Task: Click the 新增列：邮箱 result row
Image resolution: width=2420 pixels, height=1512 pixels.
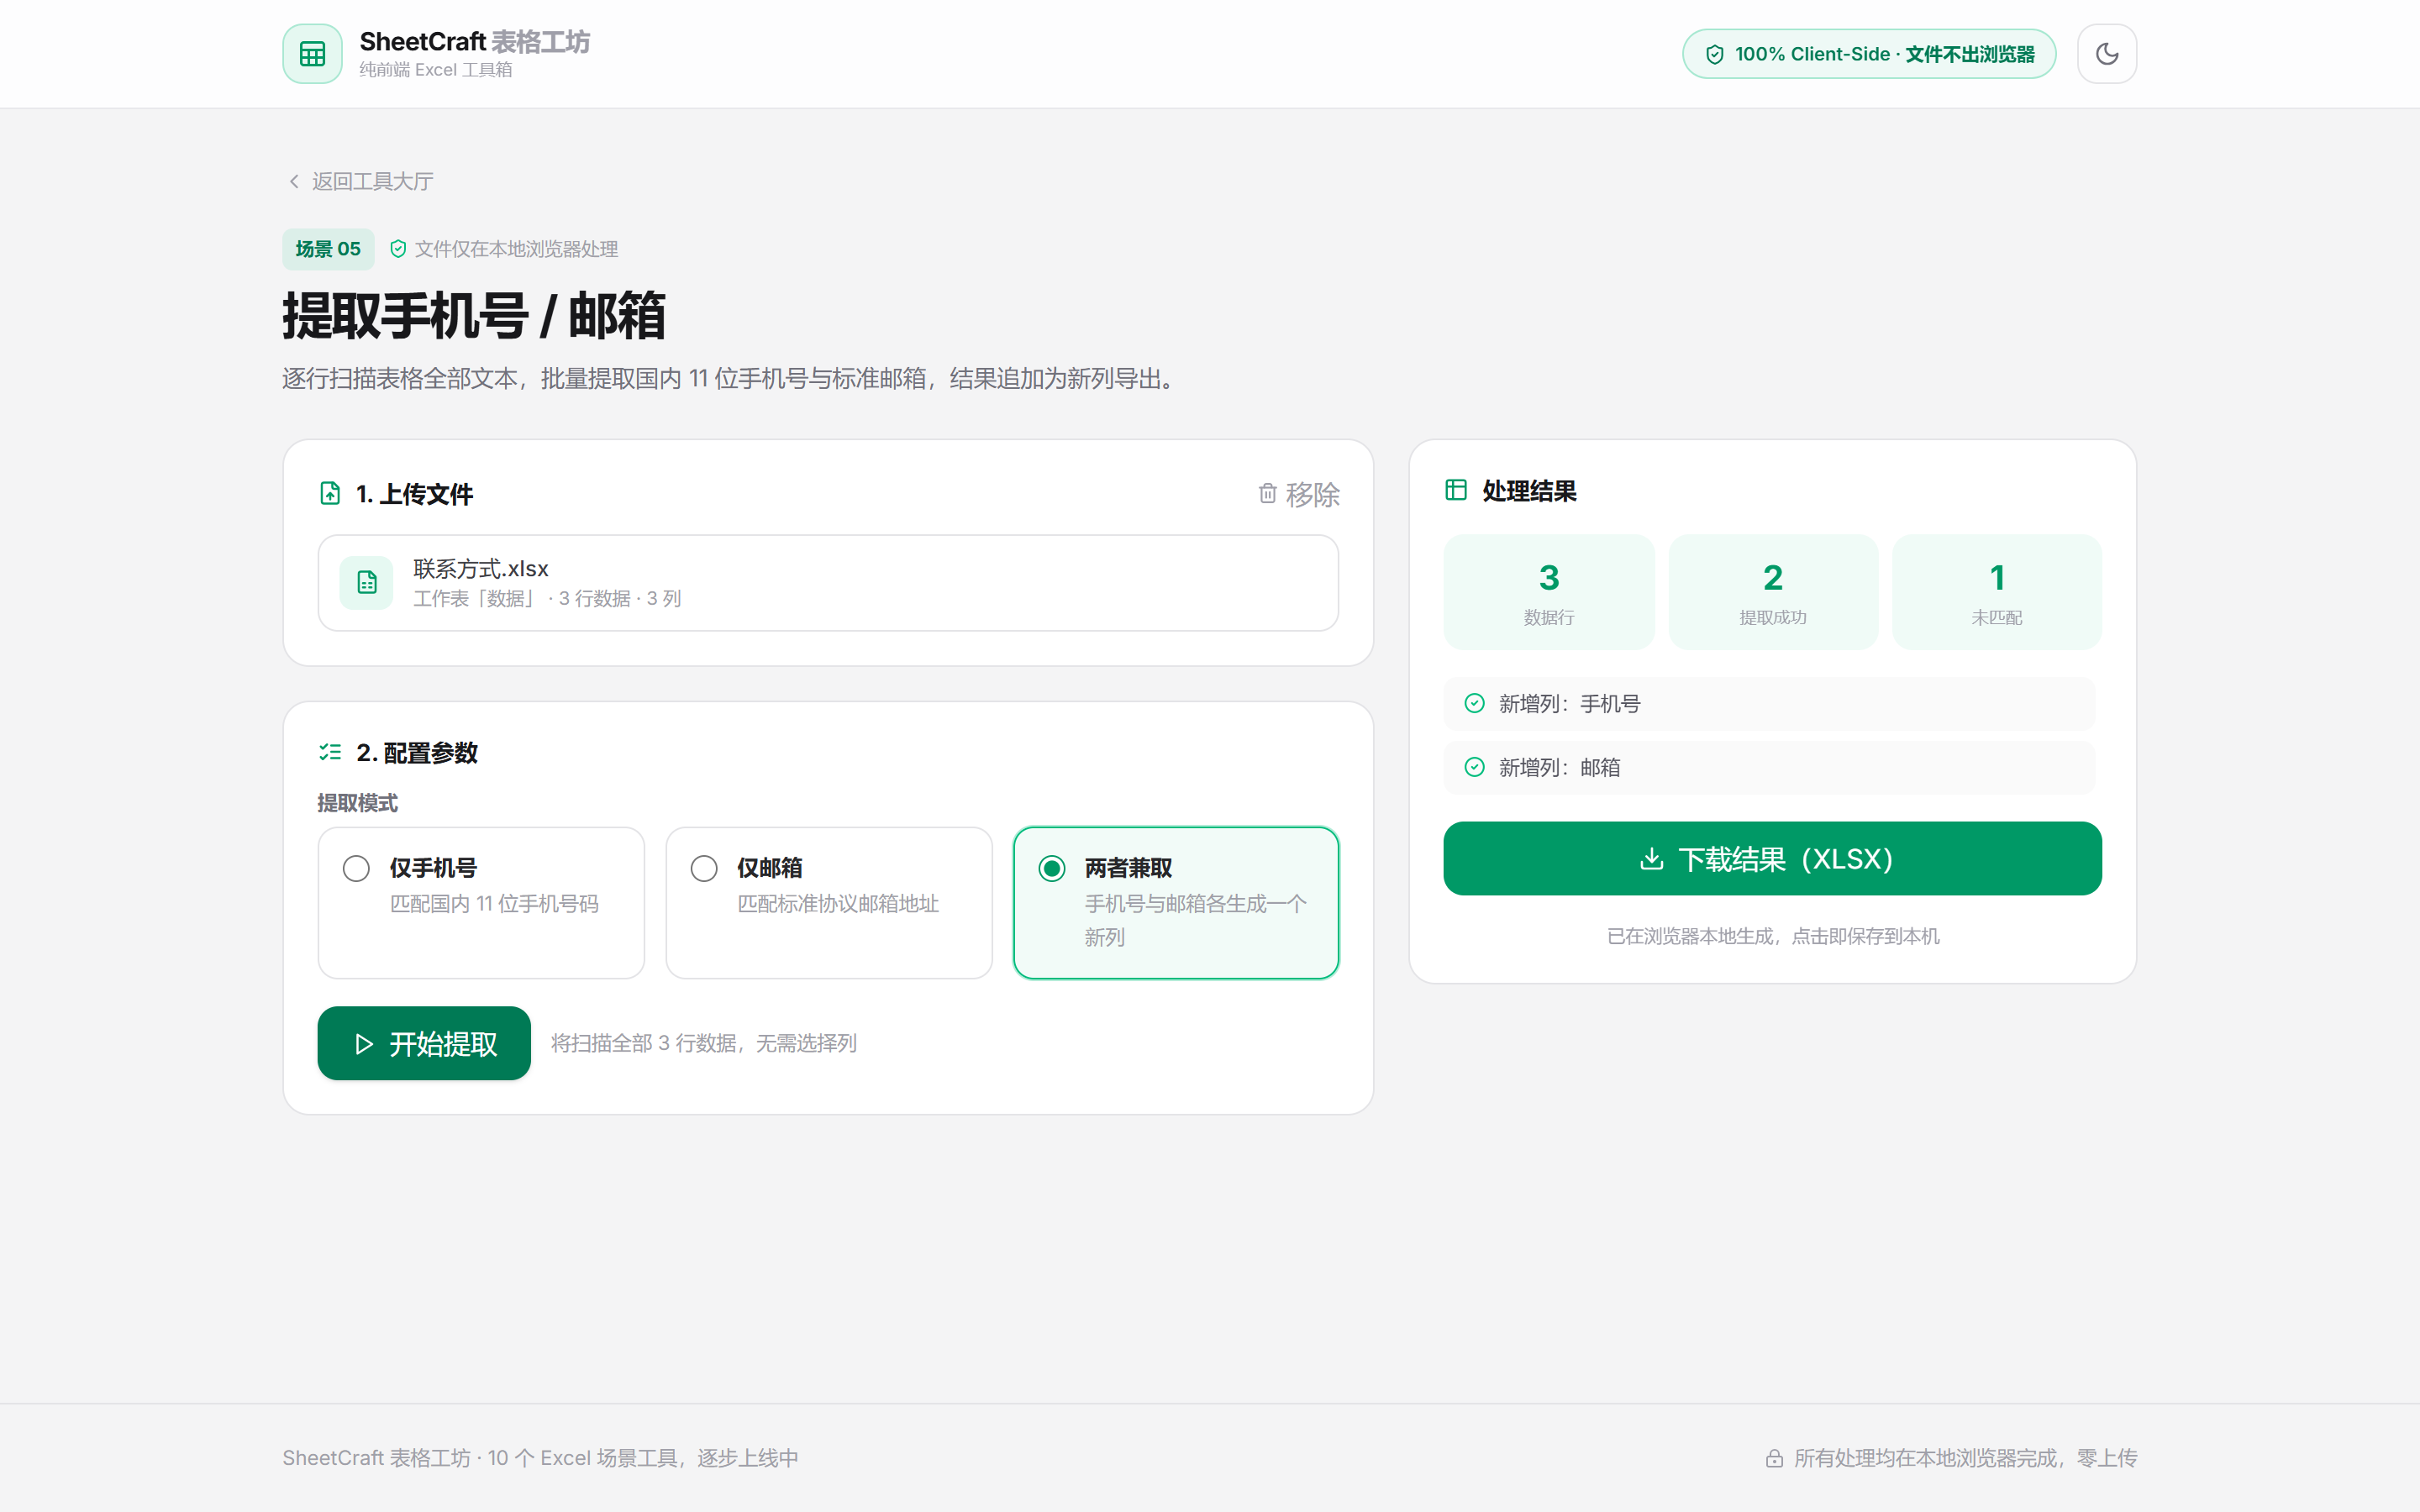Action: click(1769, 767)
